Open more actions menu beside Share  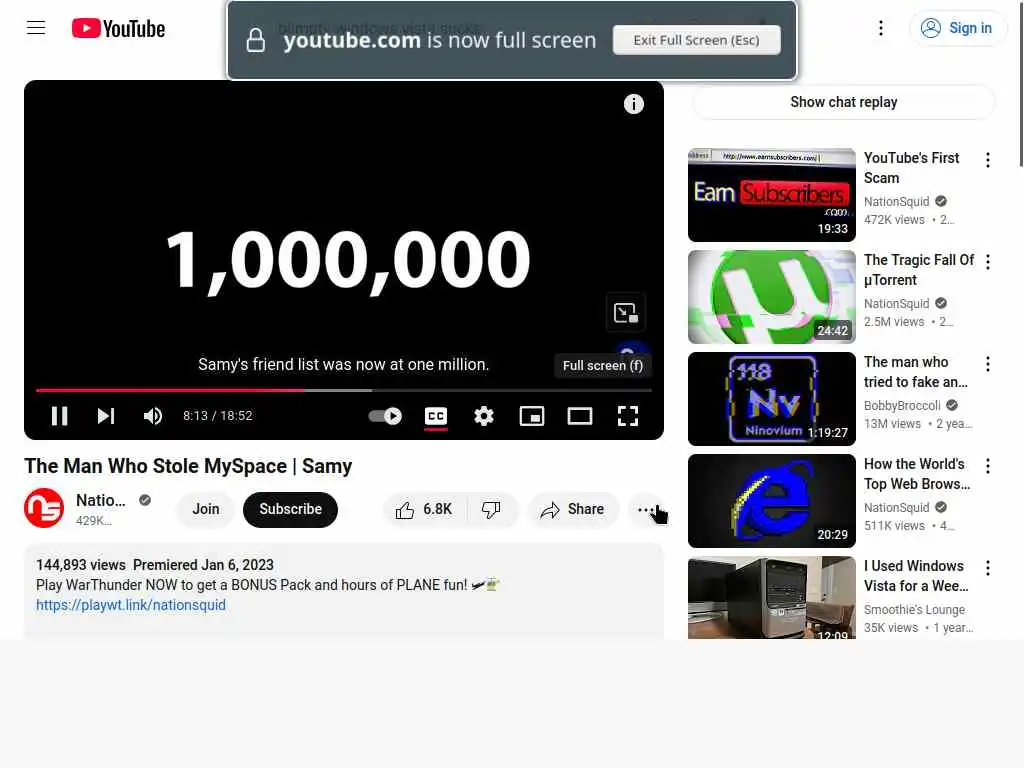[645, 509]
